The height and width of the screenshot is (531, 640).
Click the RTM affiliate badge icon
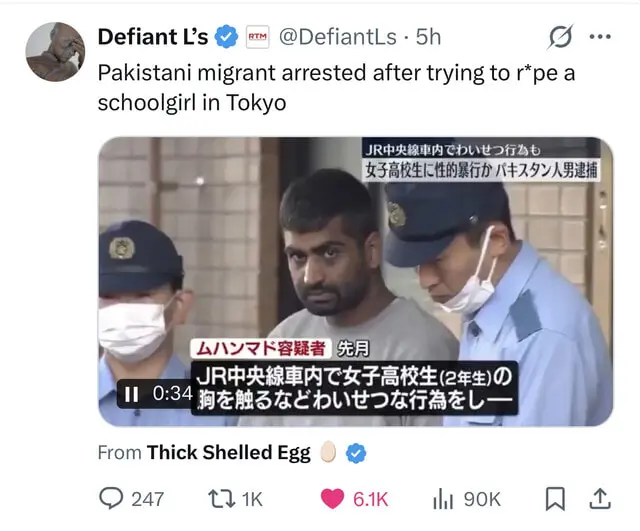258,37
